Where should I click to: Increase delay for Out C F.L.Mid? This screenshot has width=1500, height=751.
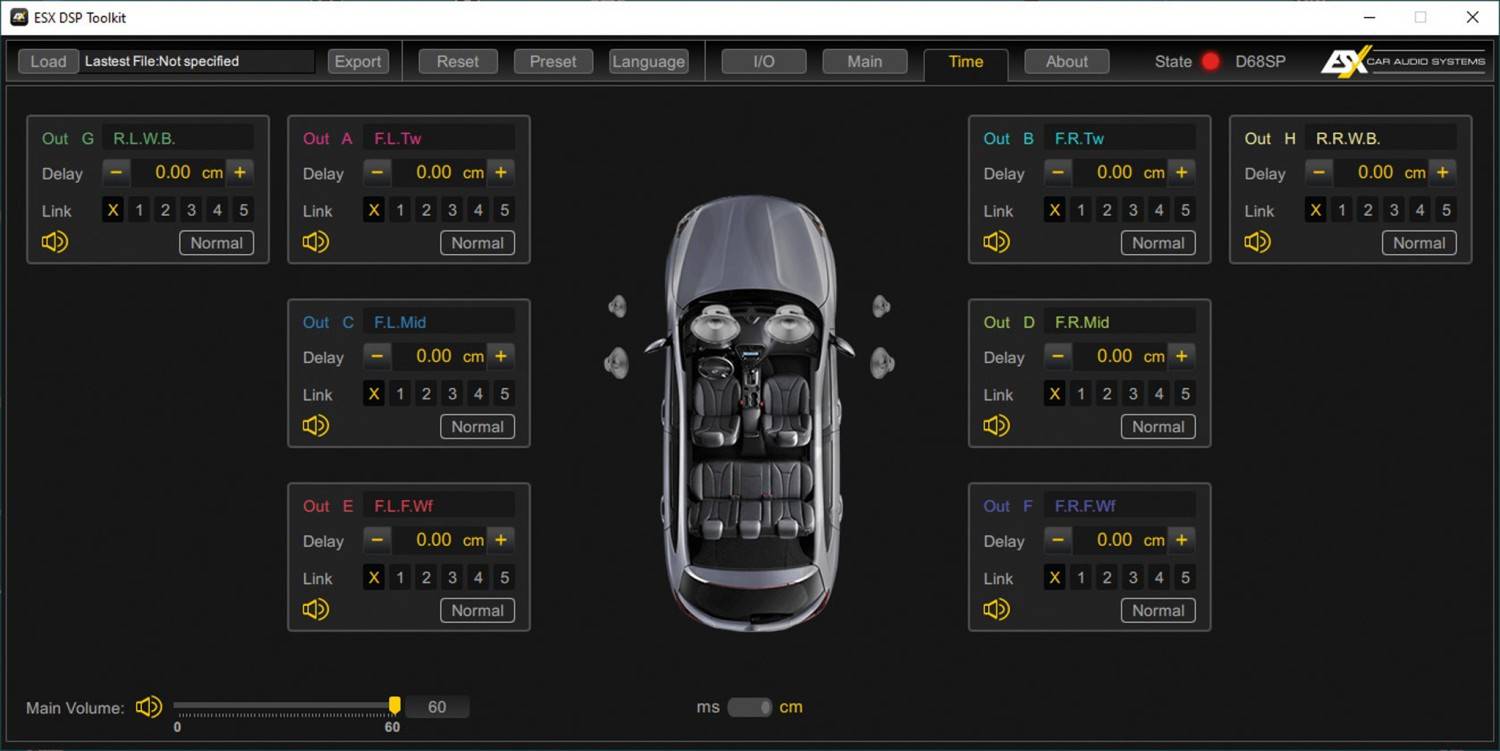500,356
